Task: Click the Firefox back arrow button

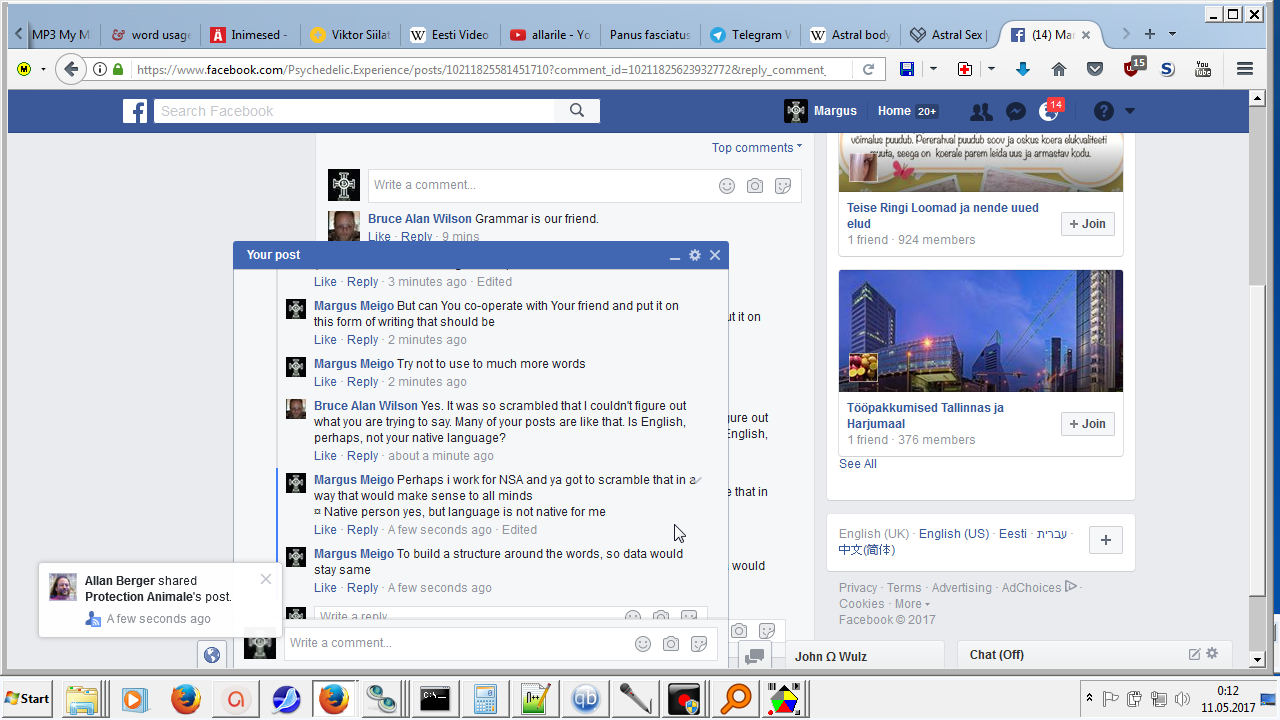Action: [70, 69]
